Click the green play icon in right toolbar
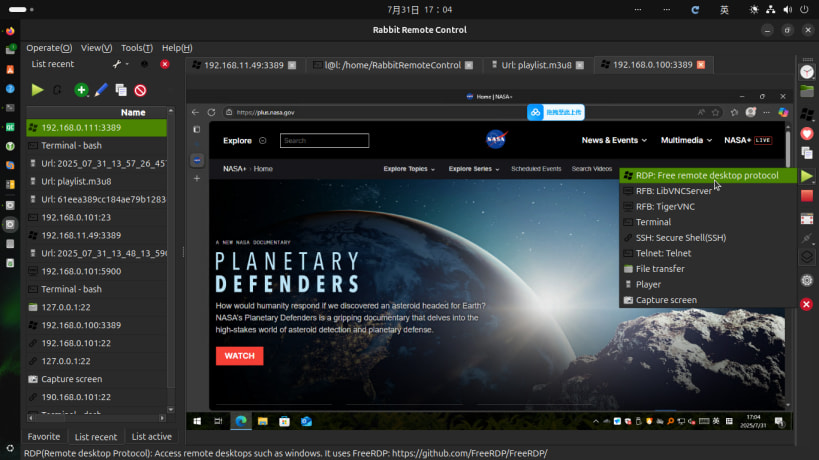The width and height of the screenshot is (819, 460). coord(806,176)
